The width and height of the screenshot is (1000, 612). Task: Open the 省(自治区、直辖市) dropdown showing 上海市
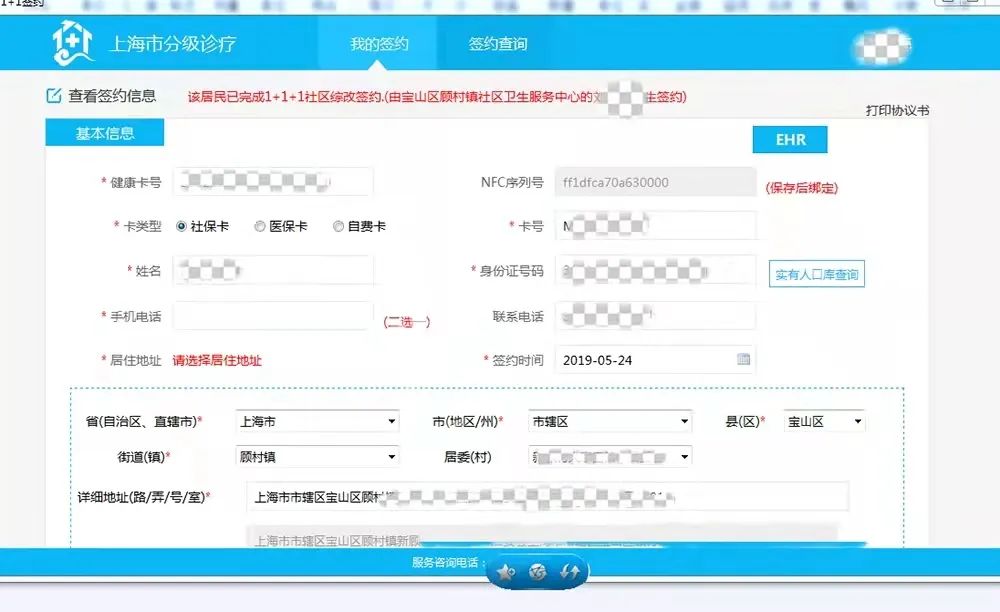[318, 421]
